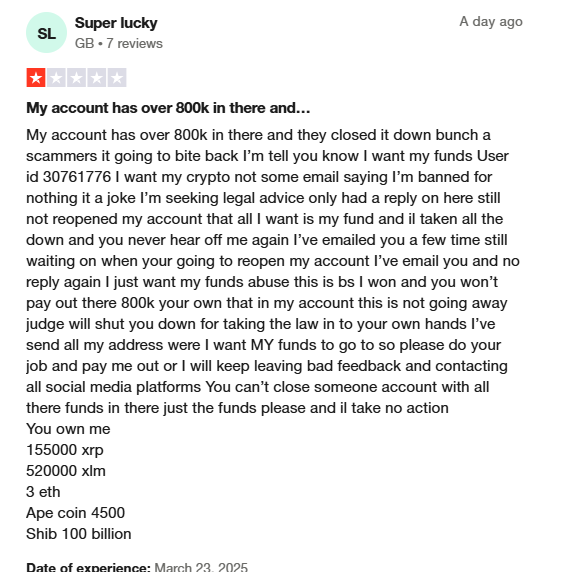Viewport: 582px width, 572px height.
Task: Click the SL avatar circle
Action: [46, 33]
